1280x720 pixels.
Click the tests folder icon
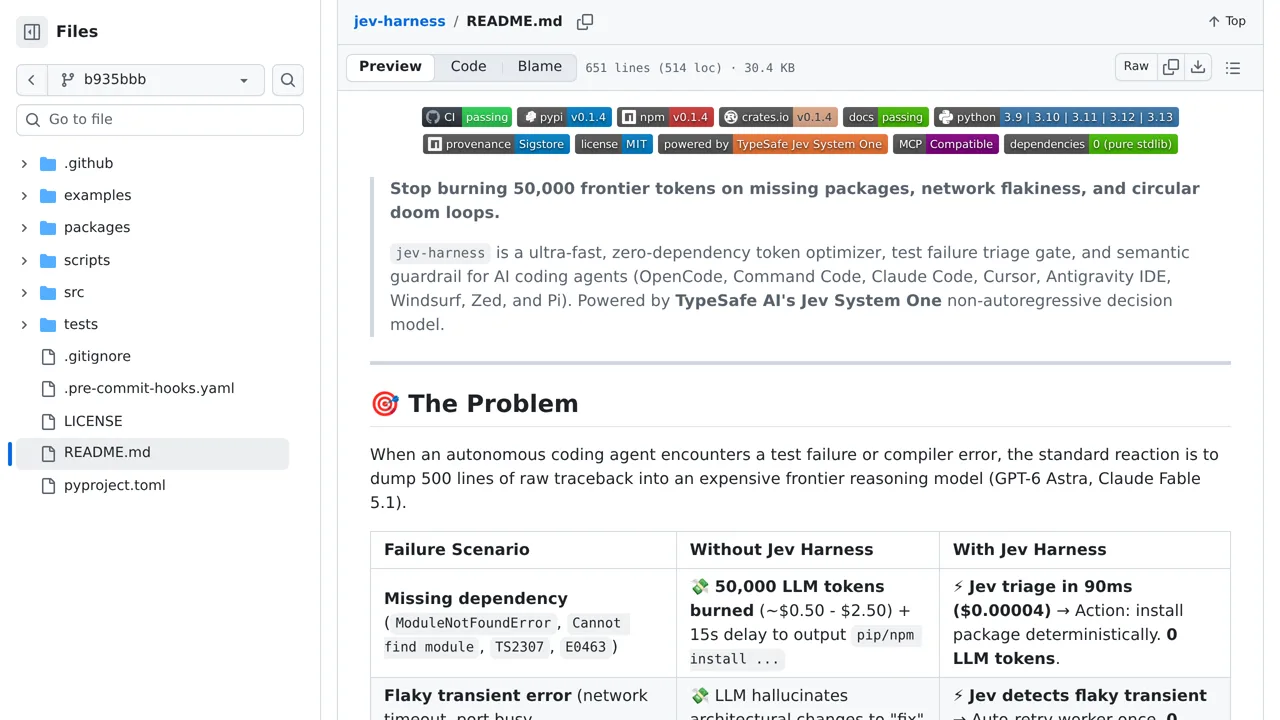click(48, 324)
